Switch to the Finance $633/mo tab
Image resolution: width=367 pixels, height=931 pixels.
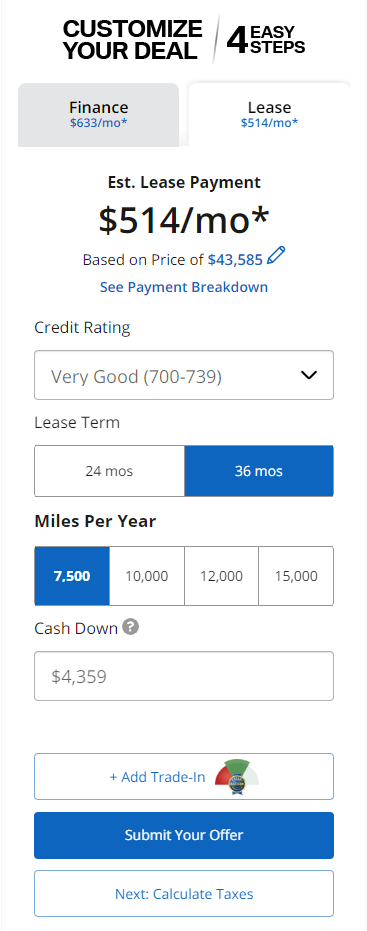click(x=99, y=115)
